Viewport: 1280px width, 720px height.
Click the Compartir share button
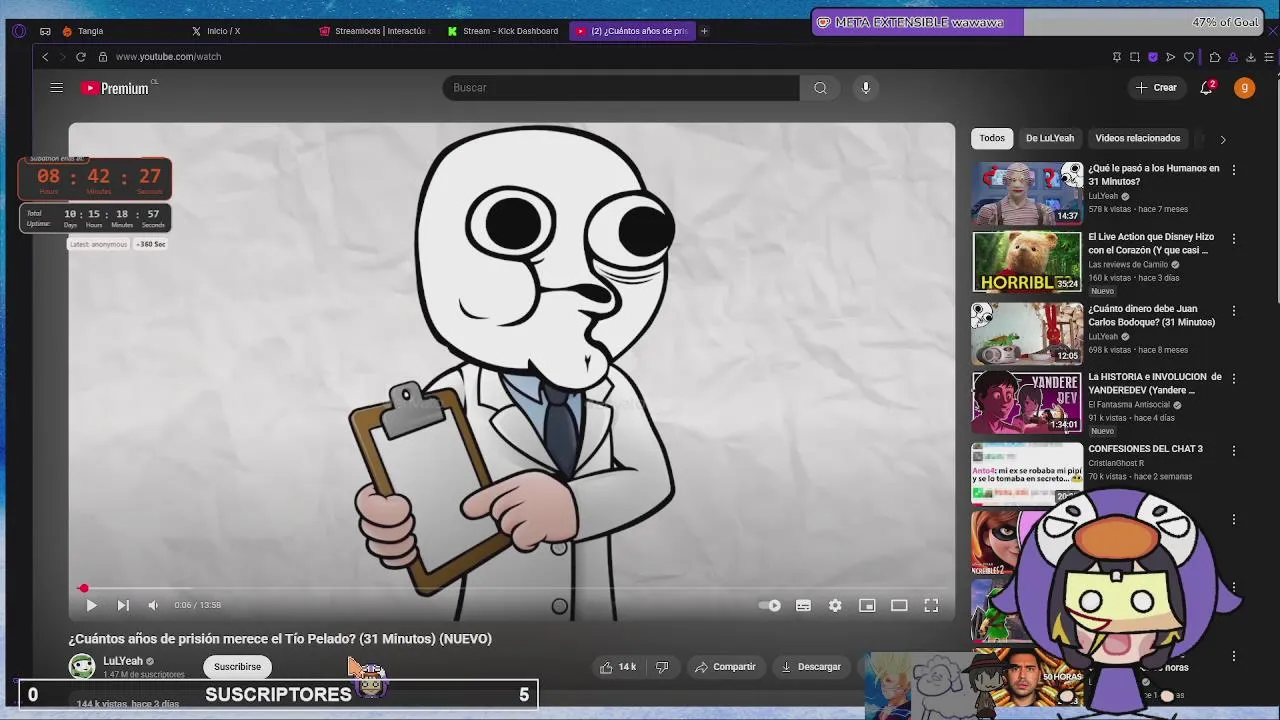pyautogui.click(x=725, y=667)
